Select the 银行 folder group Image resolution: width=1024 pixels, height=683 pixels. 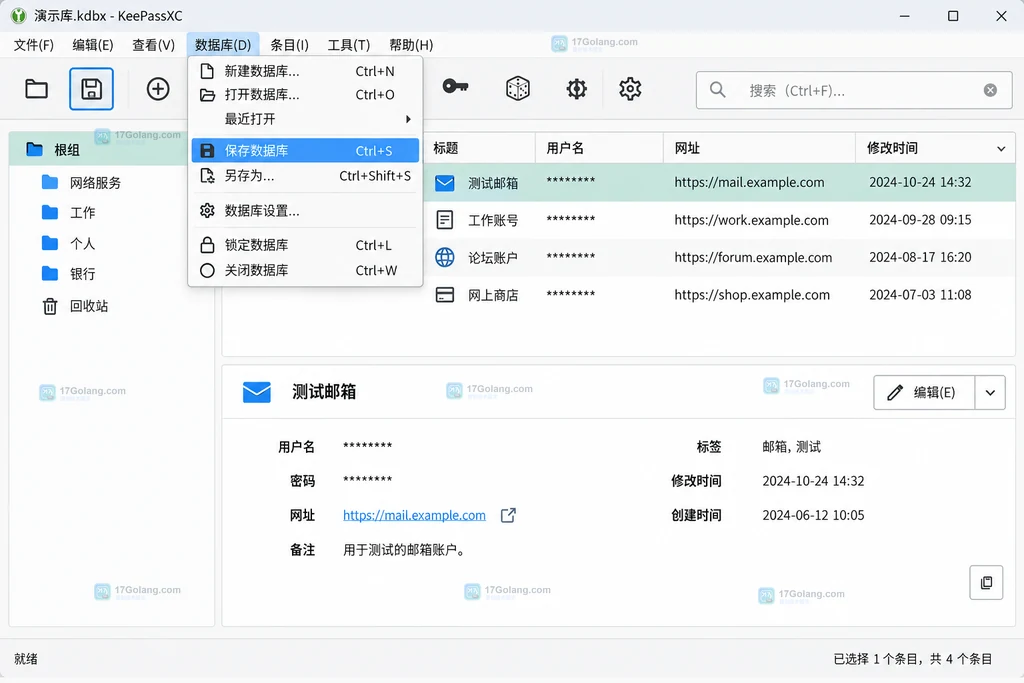pos(69,274)
